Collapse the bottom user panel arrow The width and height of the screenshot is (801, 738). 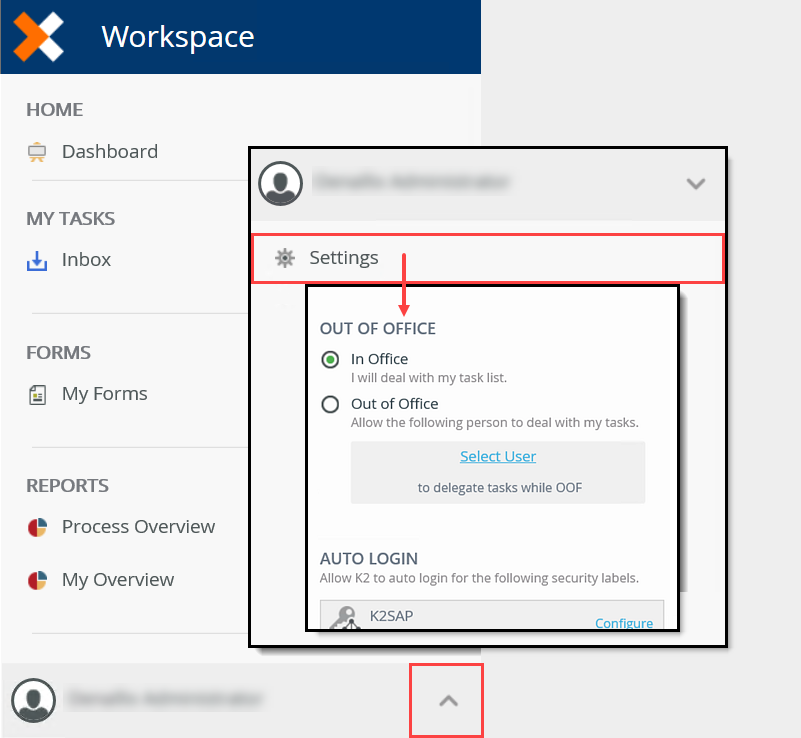click(446, 700)
